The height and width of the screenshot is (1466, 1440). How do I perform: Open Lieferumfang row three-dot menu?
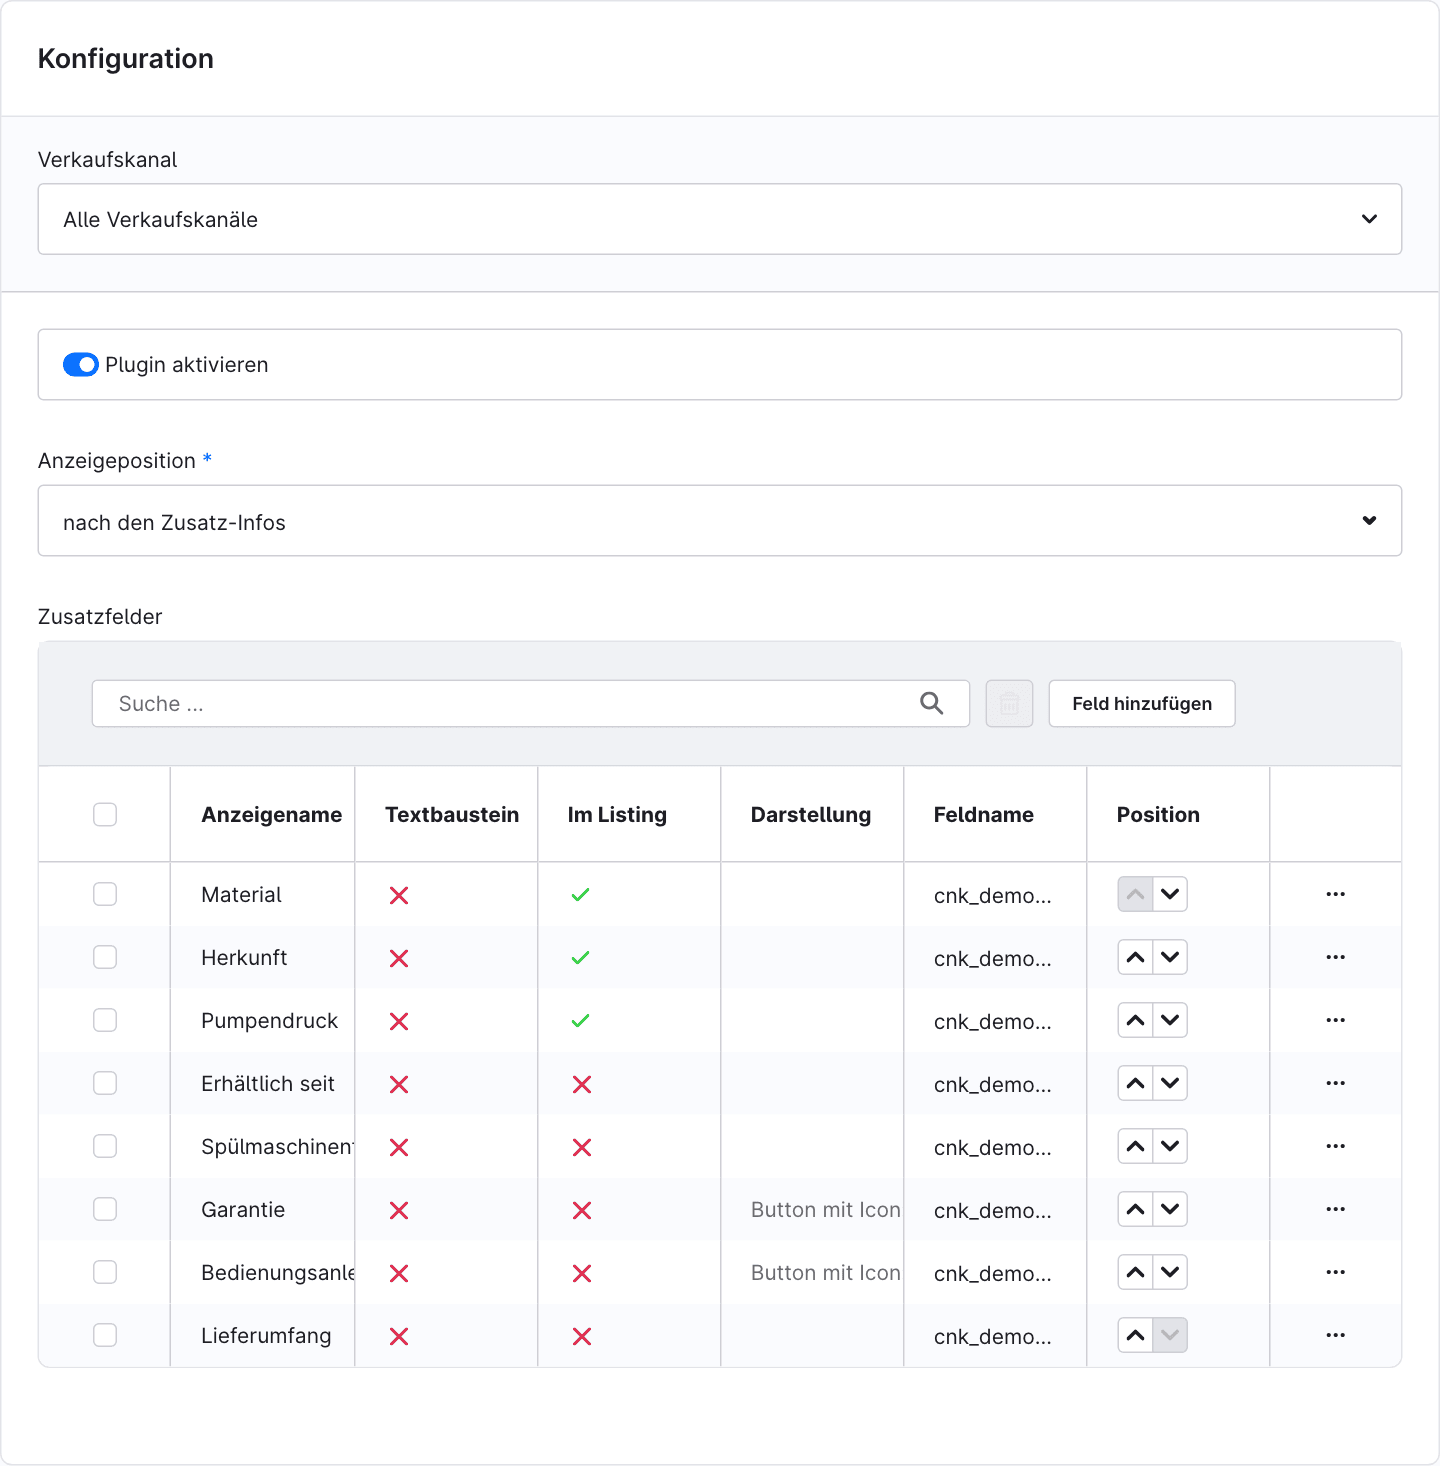pyautogui.click(x=1335, y=1335)
